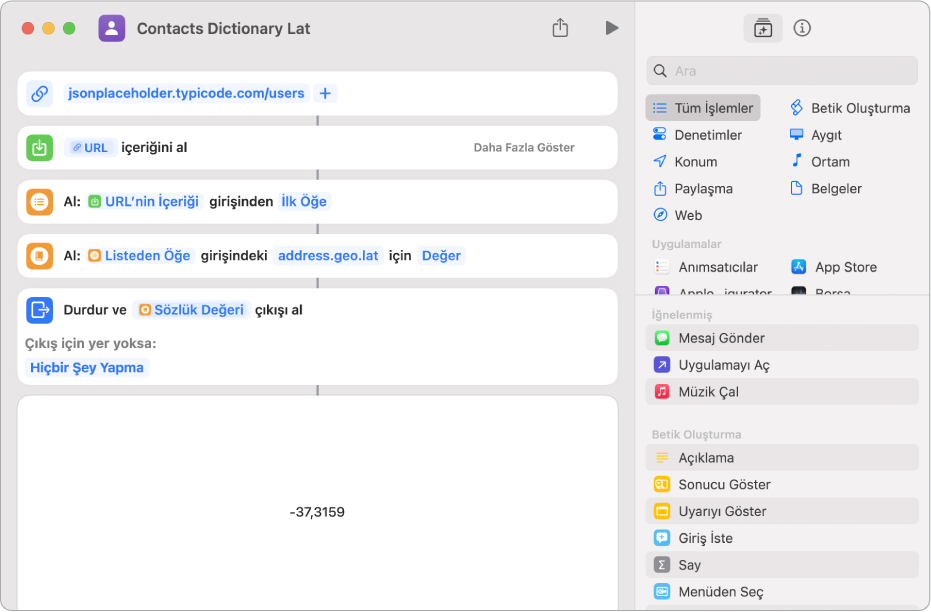Image resolution: width=931 pixels, height=612 pixels.
Task: Click the share icon in the title bar
Action: click(x=560, y=28)
